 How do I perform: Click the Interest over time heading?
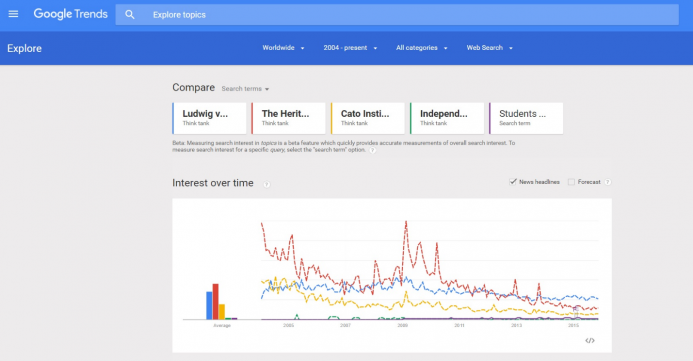pos(213,183)
